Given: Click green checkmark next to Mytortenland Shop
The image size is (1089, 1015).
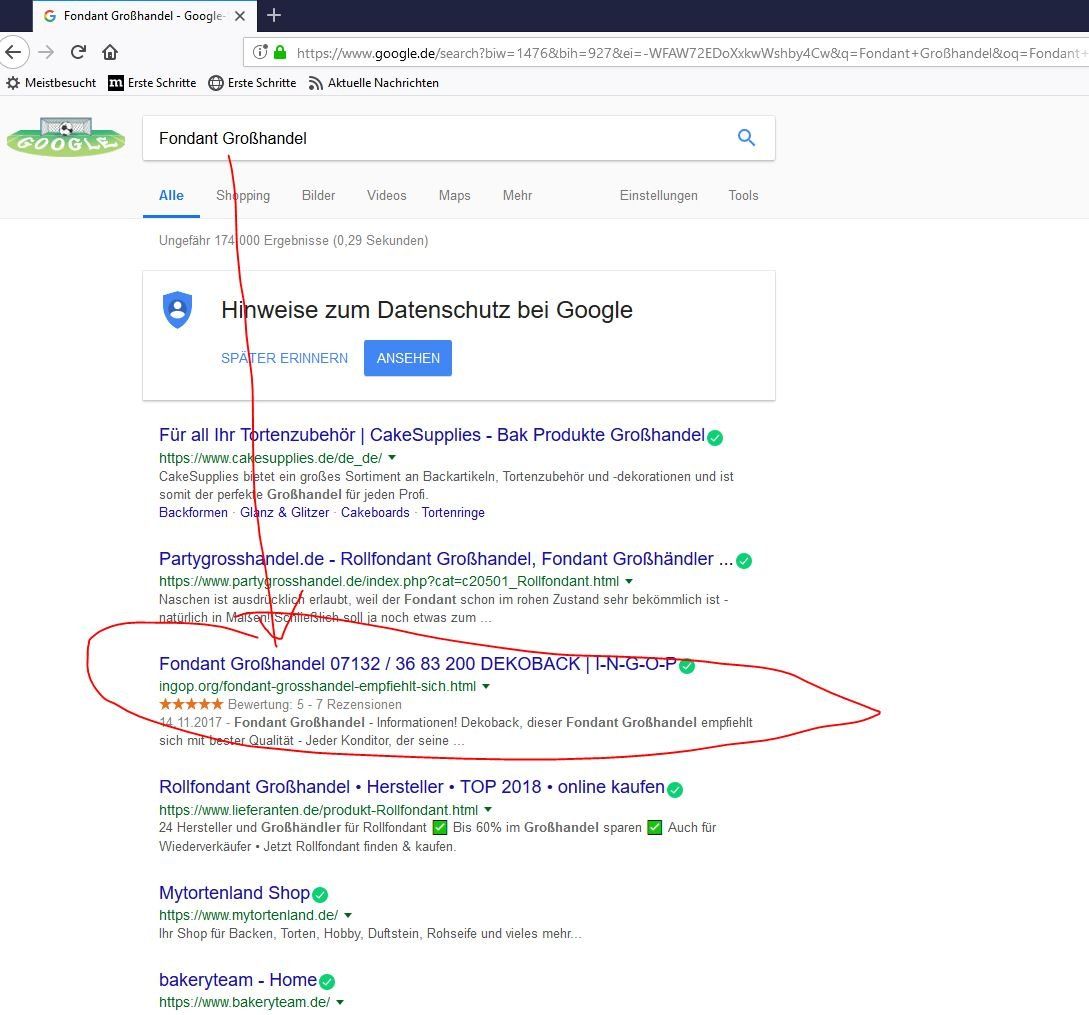Looking at the screenshot, I should tap(319, 895).
